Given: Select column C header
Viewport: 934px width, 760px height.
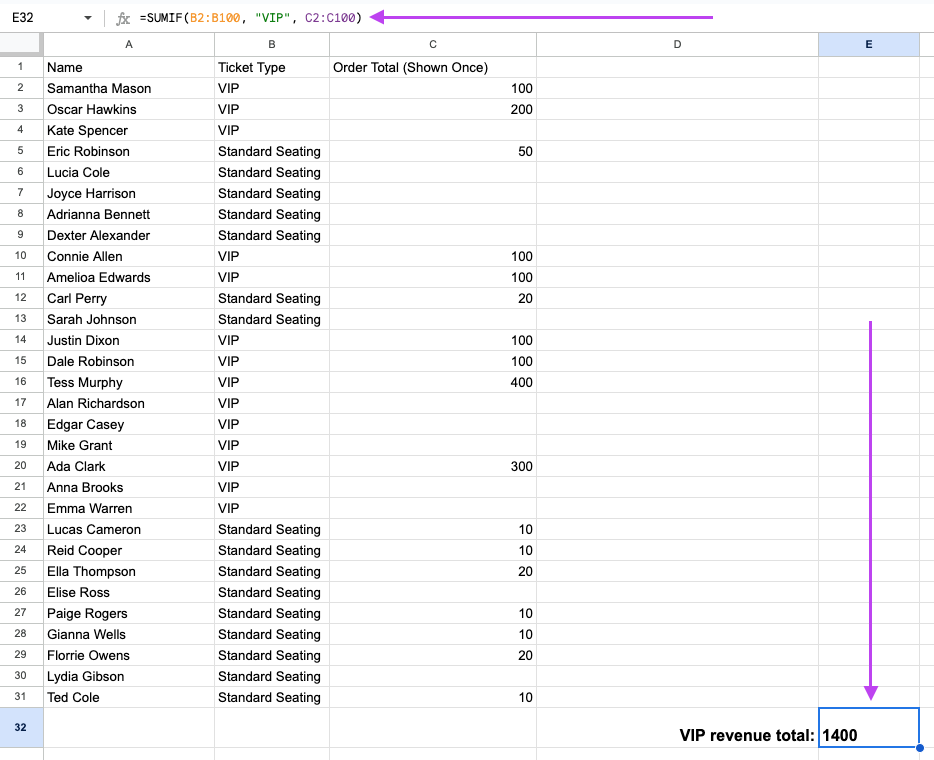Looking at the screenshot, I should [432, 44].
